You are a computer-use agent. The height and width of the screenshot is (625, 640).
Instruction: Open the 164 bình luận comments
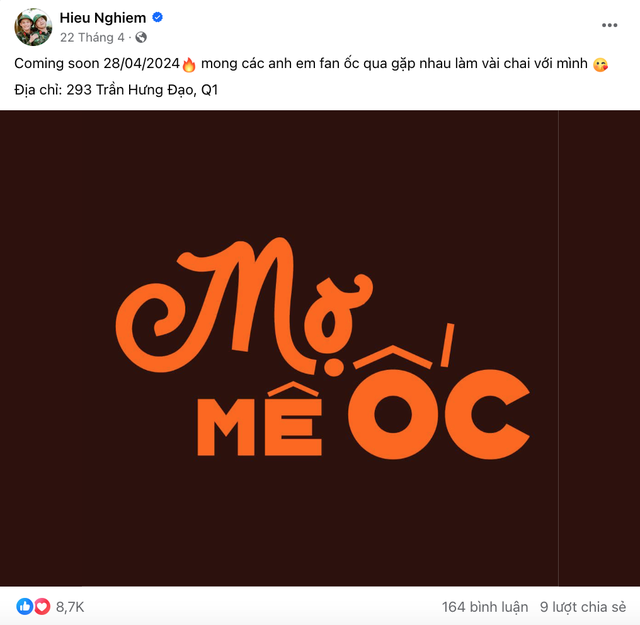pyautogui.click(x=484, y=607)
